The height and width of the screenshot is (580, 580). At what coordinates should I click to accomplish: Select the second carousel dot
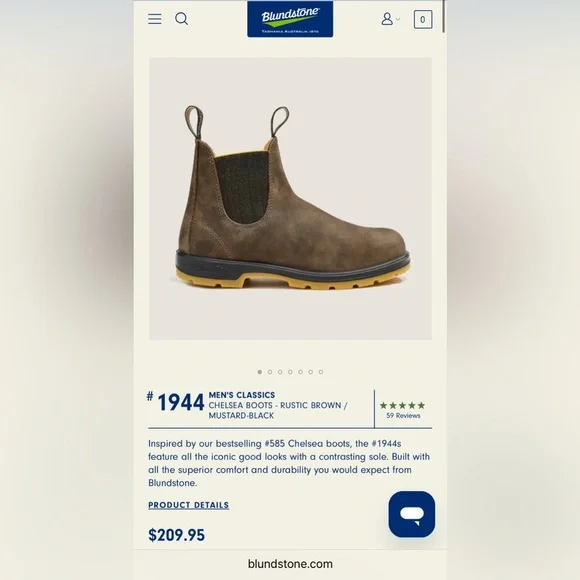(x=270, y=372)
